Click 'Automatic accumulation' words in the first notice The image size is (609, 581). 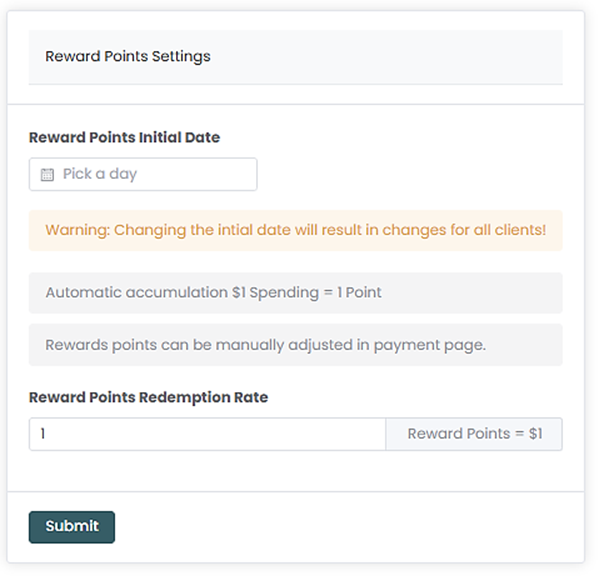click(136, 293)
